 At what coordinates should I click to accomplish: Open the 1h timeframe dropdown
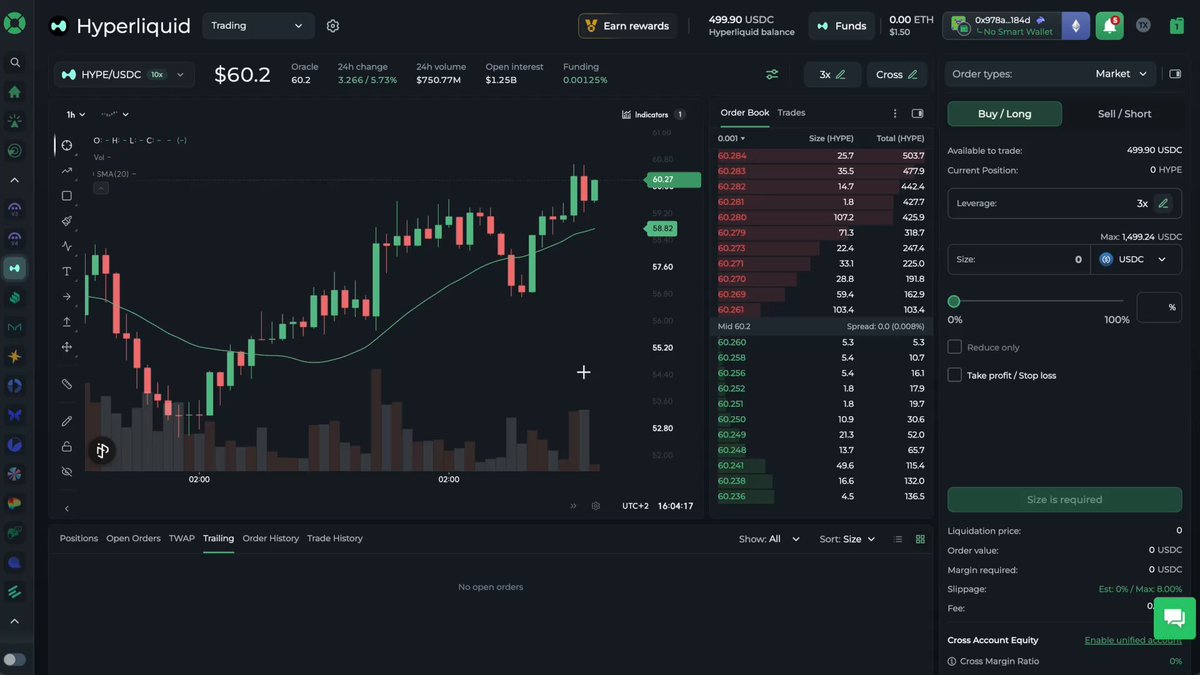coord(76,115)
